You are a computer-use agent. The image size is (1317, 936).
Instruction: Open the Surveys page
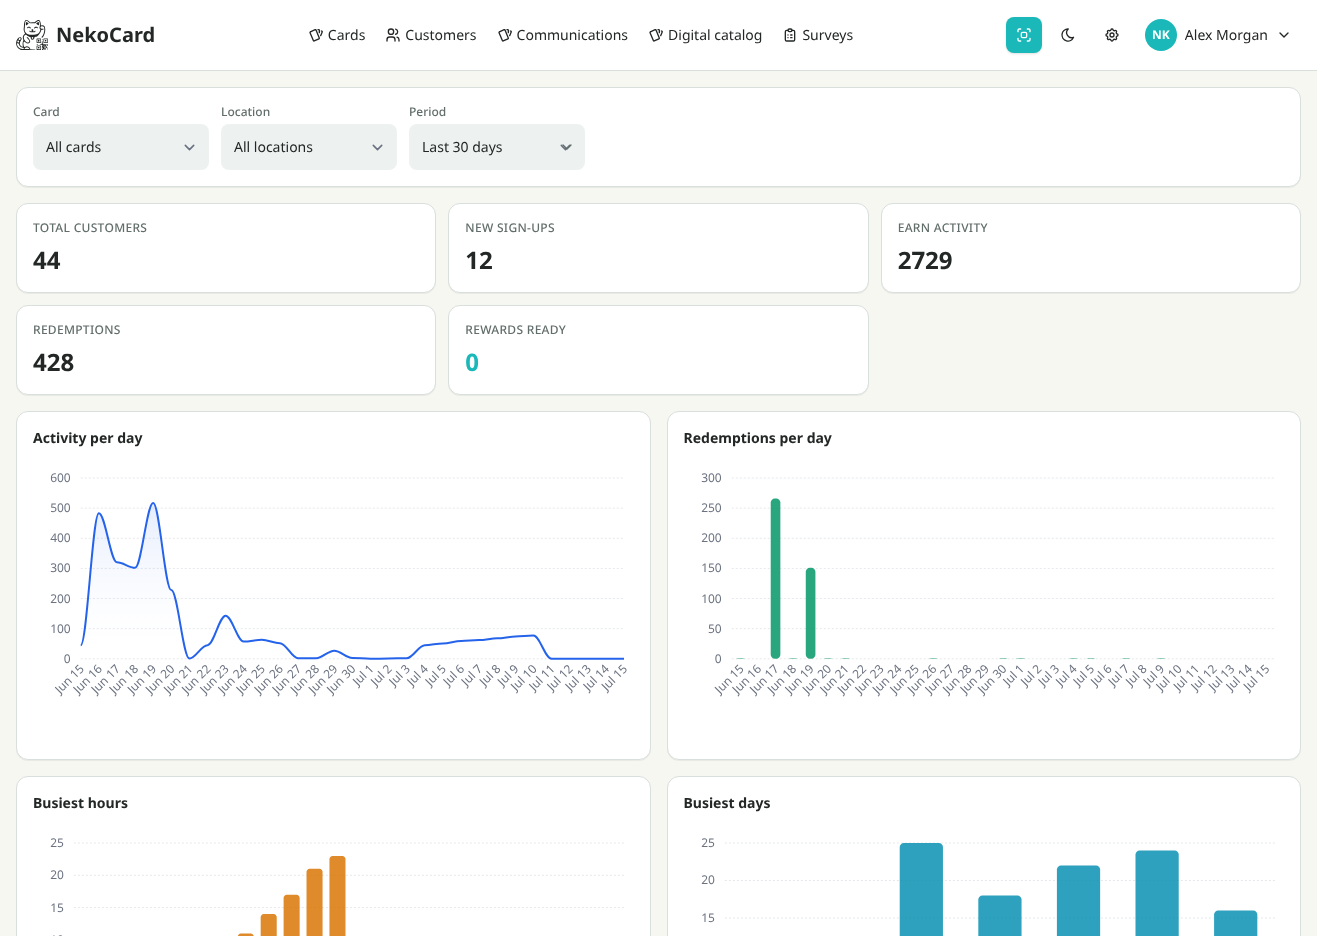click(x=818, y=35)
